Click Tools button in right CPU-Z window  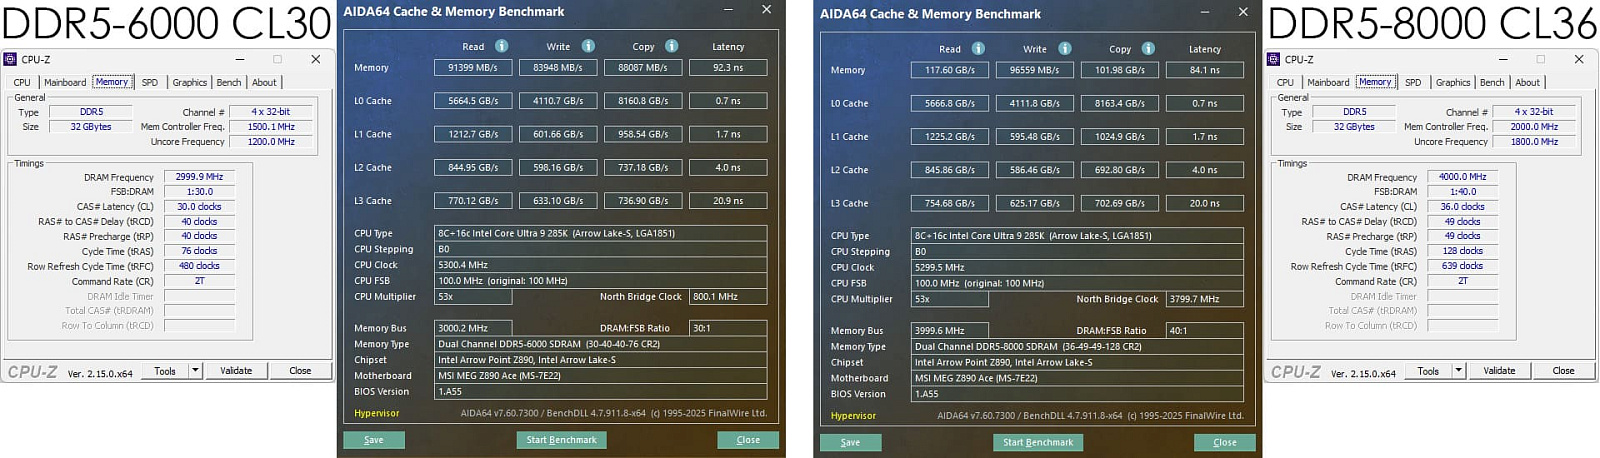coord(1428,371)
